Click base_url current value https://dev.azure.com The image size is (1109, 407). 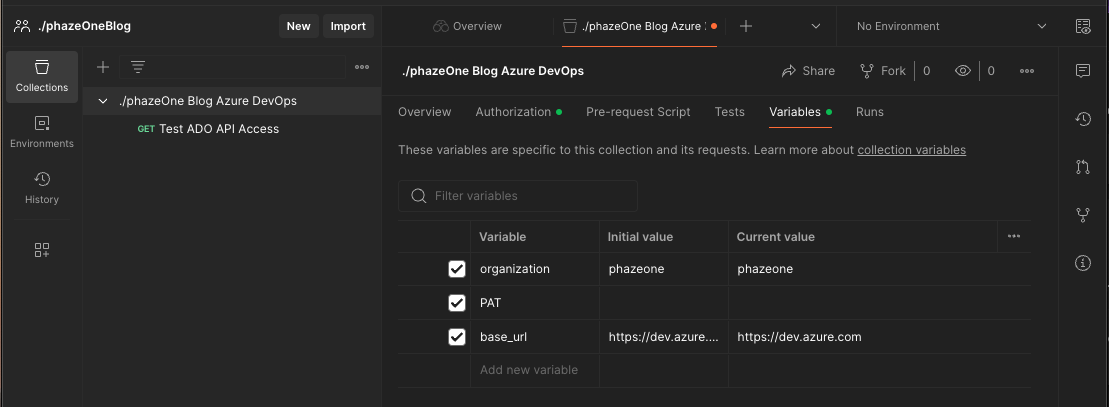(x=799, y=337)
